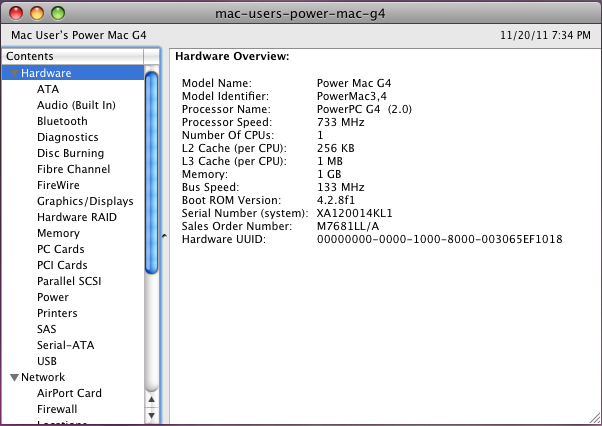
Task: Click the 733 MHz processor speed
Action: [x=341, y=122]
